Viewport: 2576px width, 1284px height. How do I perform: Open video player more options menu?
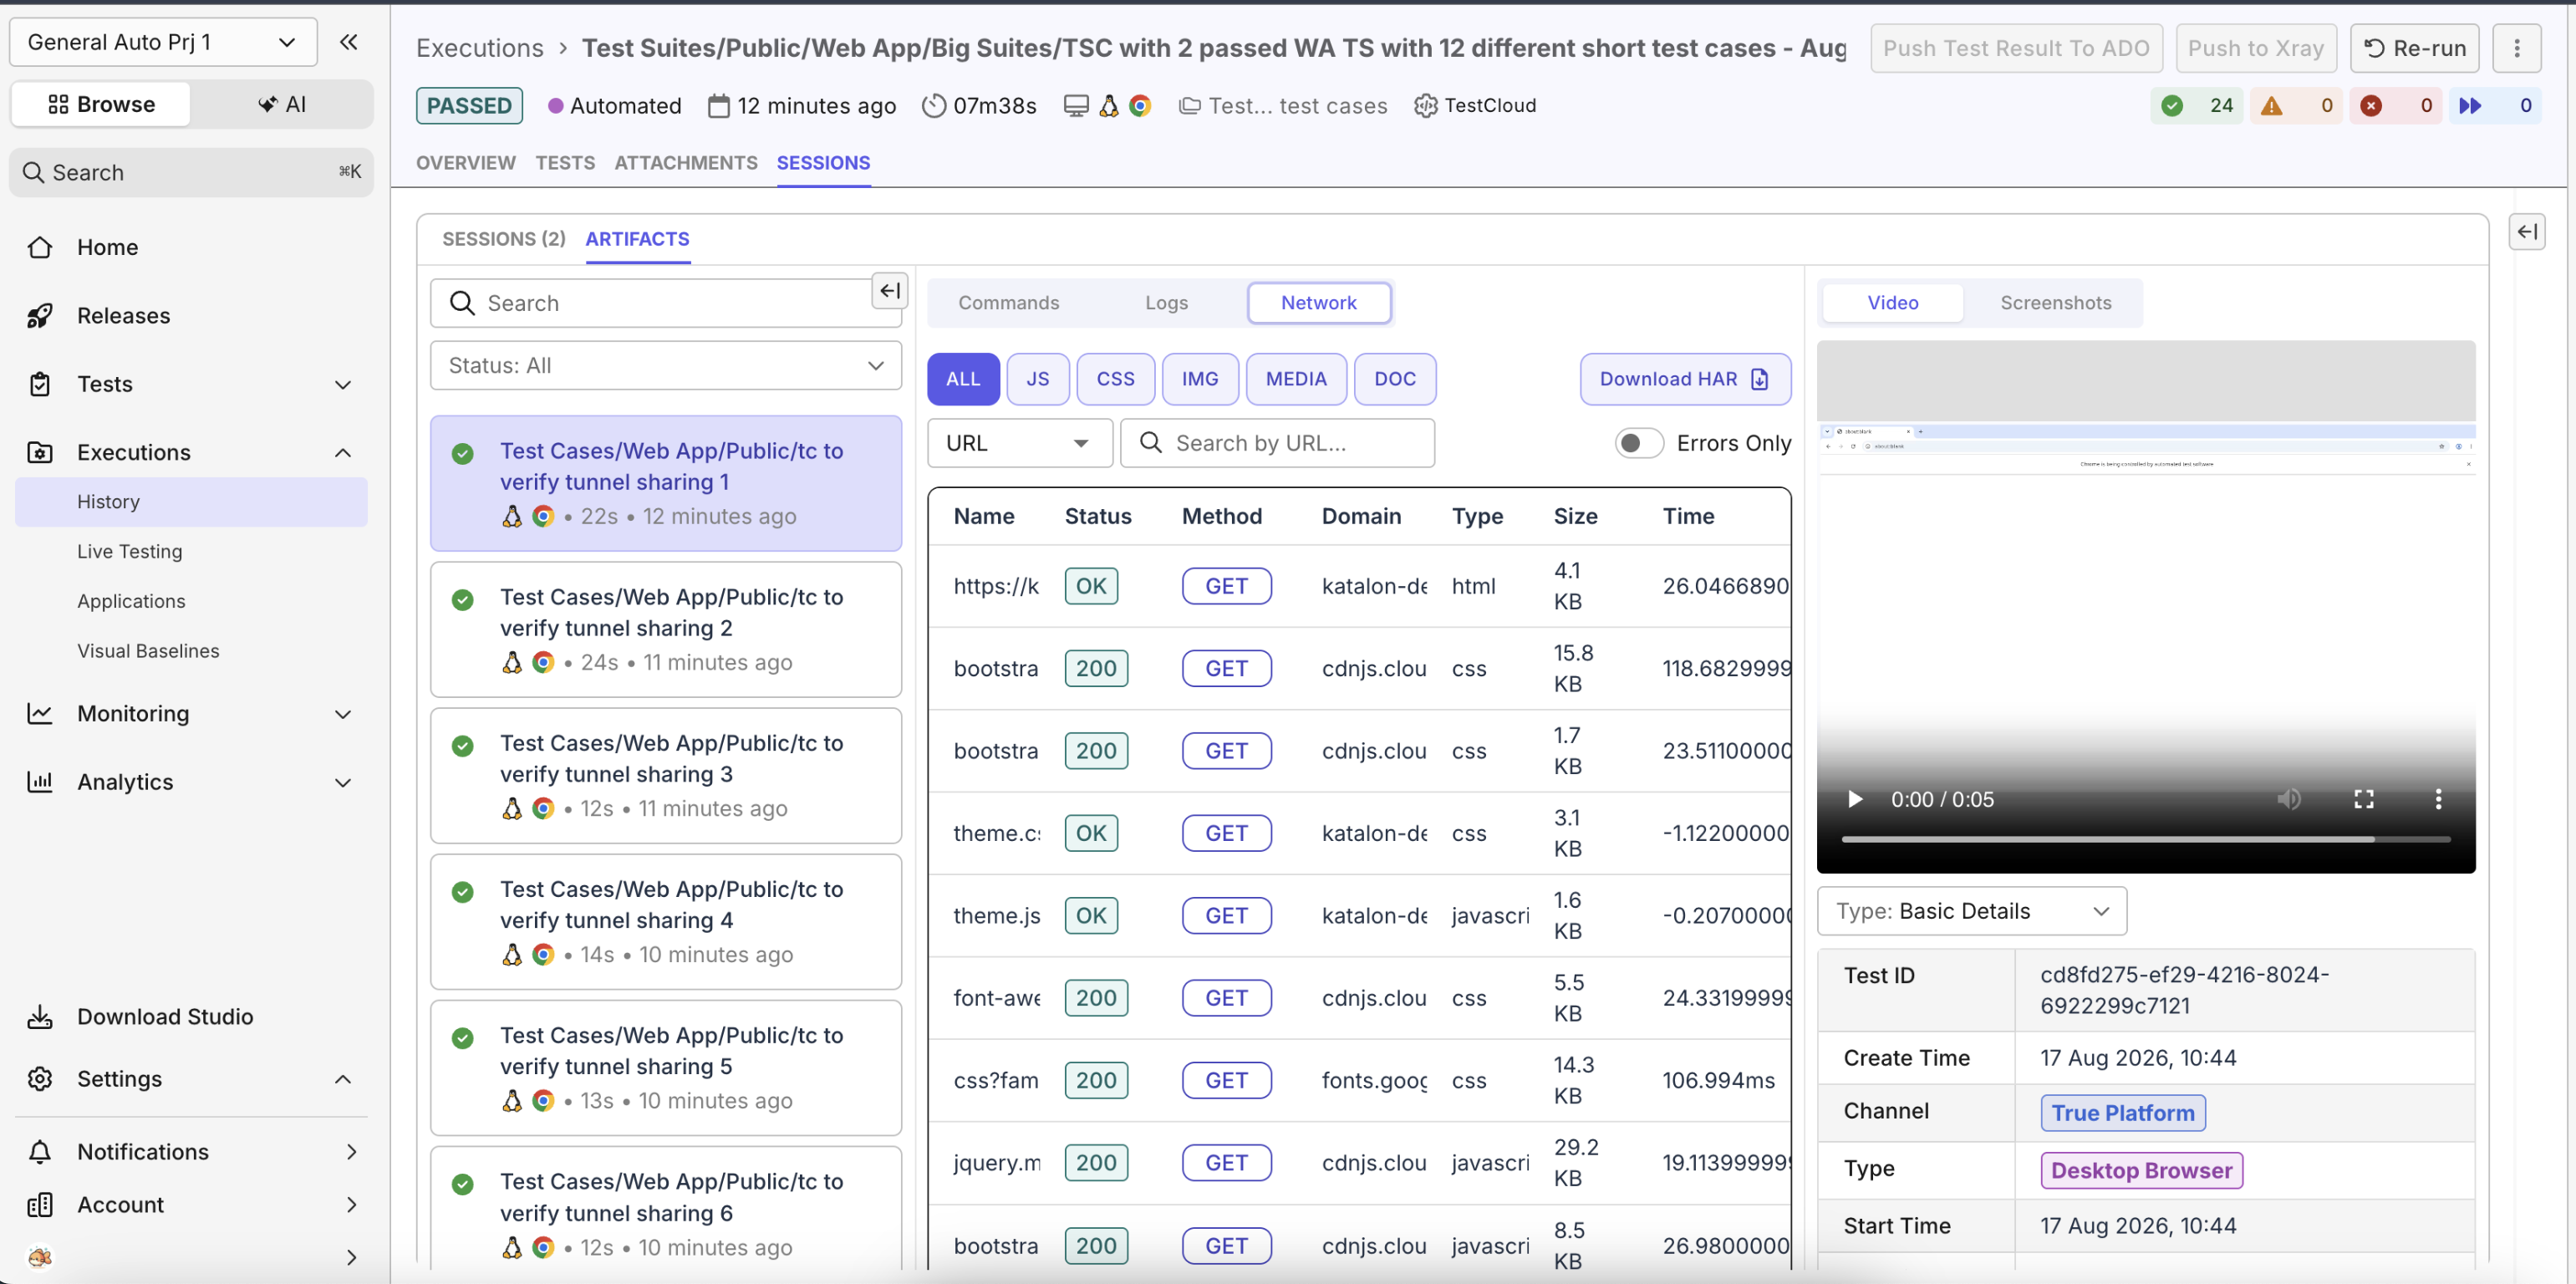(x=2438, y=799)
